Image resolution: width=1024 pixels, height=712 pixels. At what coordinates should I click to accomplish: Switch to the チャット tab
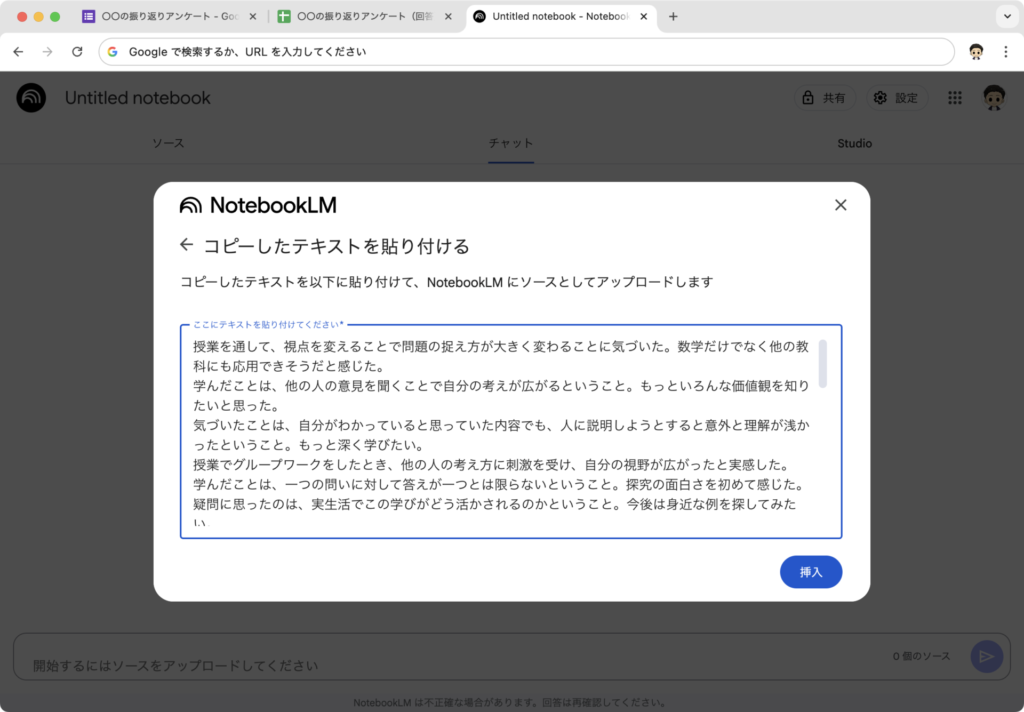[x=511, y=143]
